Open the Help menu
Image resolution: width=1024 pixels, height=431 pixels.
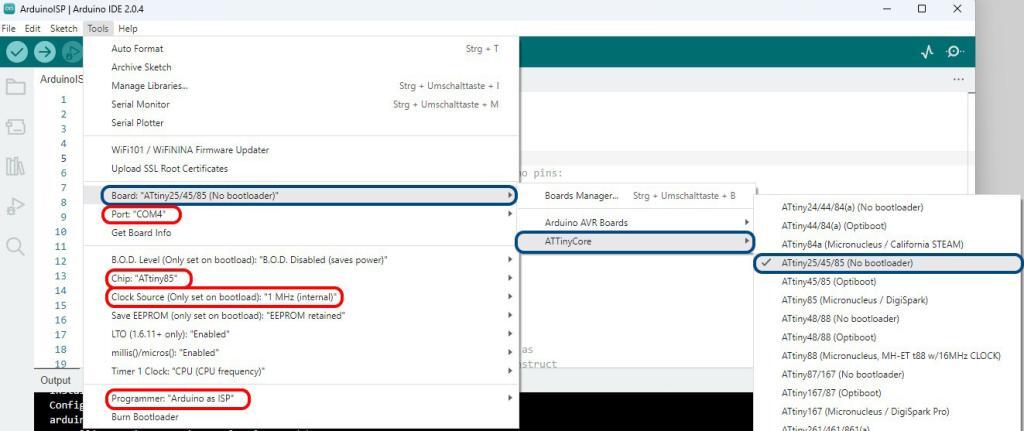click(x=128, y=29)
